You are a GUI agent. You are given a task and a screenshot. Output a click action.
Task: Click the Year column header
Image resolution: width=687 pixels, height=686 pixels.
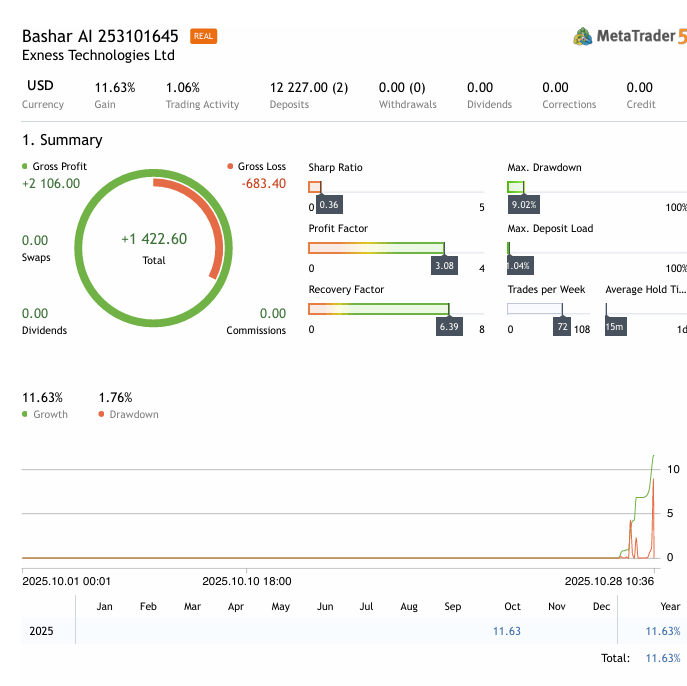tap(670, 606)
